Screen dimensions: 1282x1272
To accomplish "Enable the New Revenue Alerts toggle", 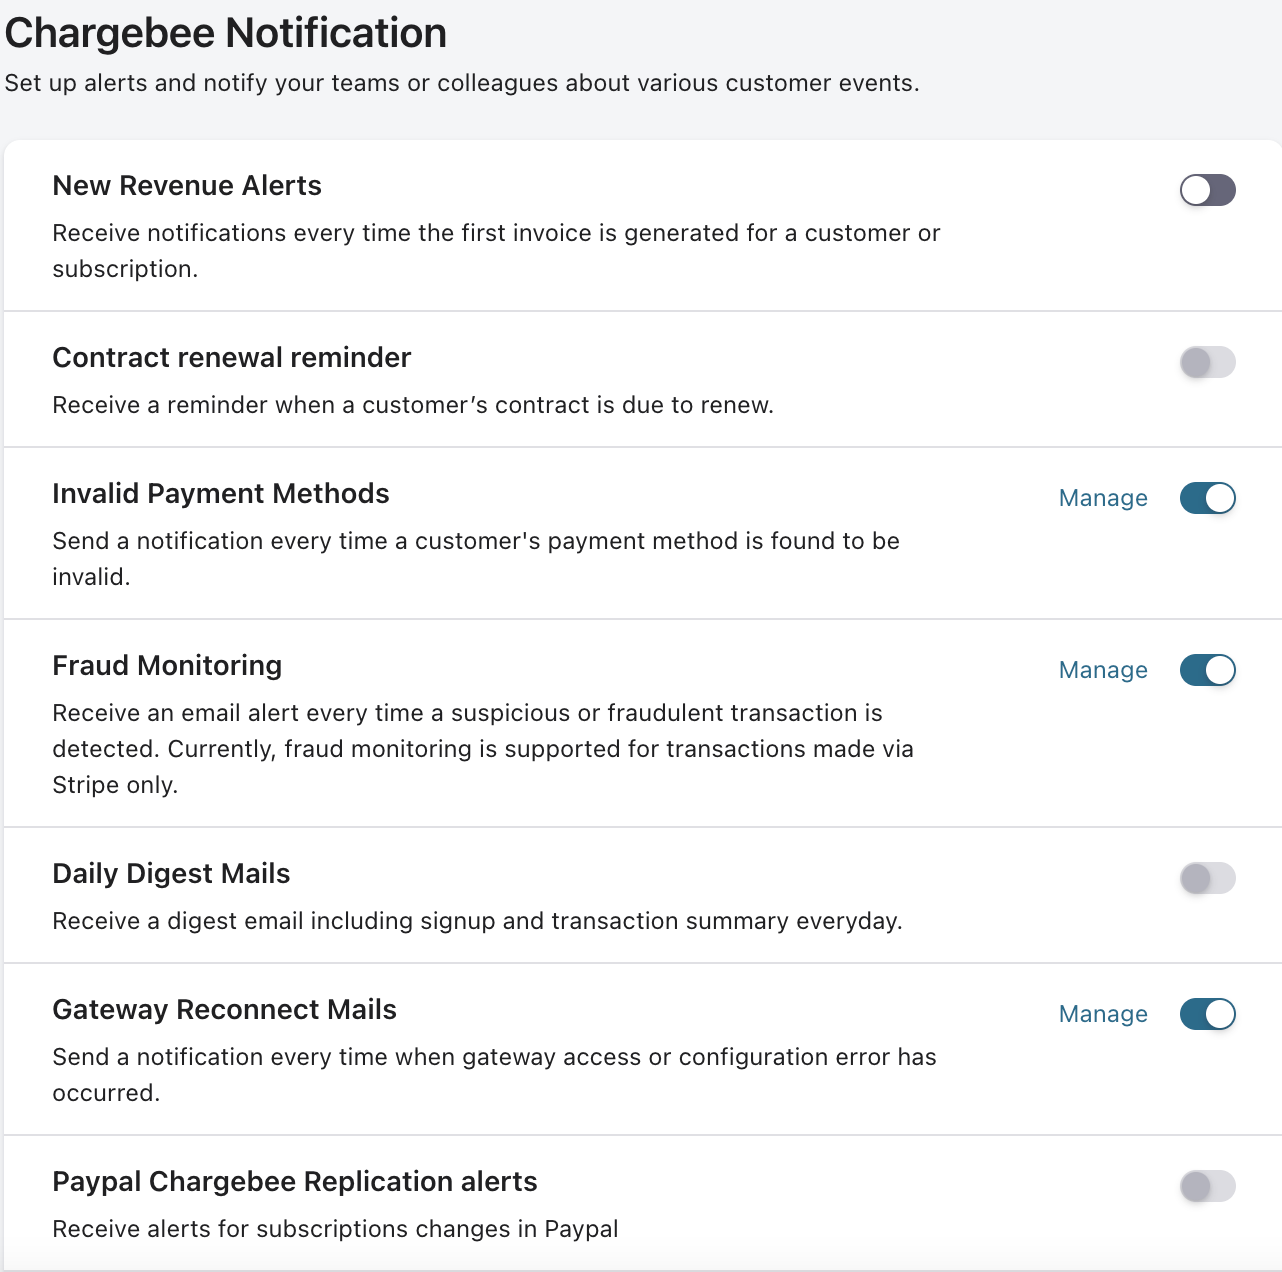I will 1207,190.
